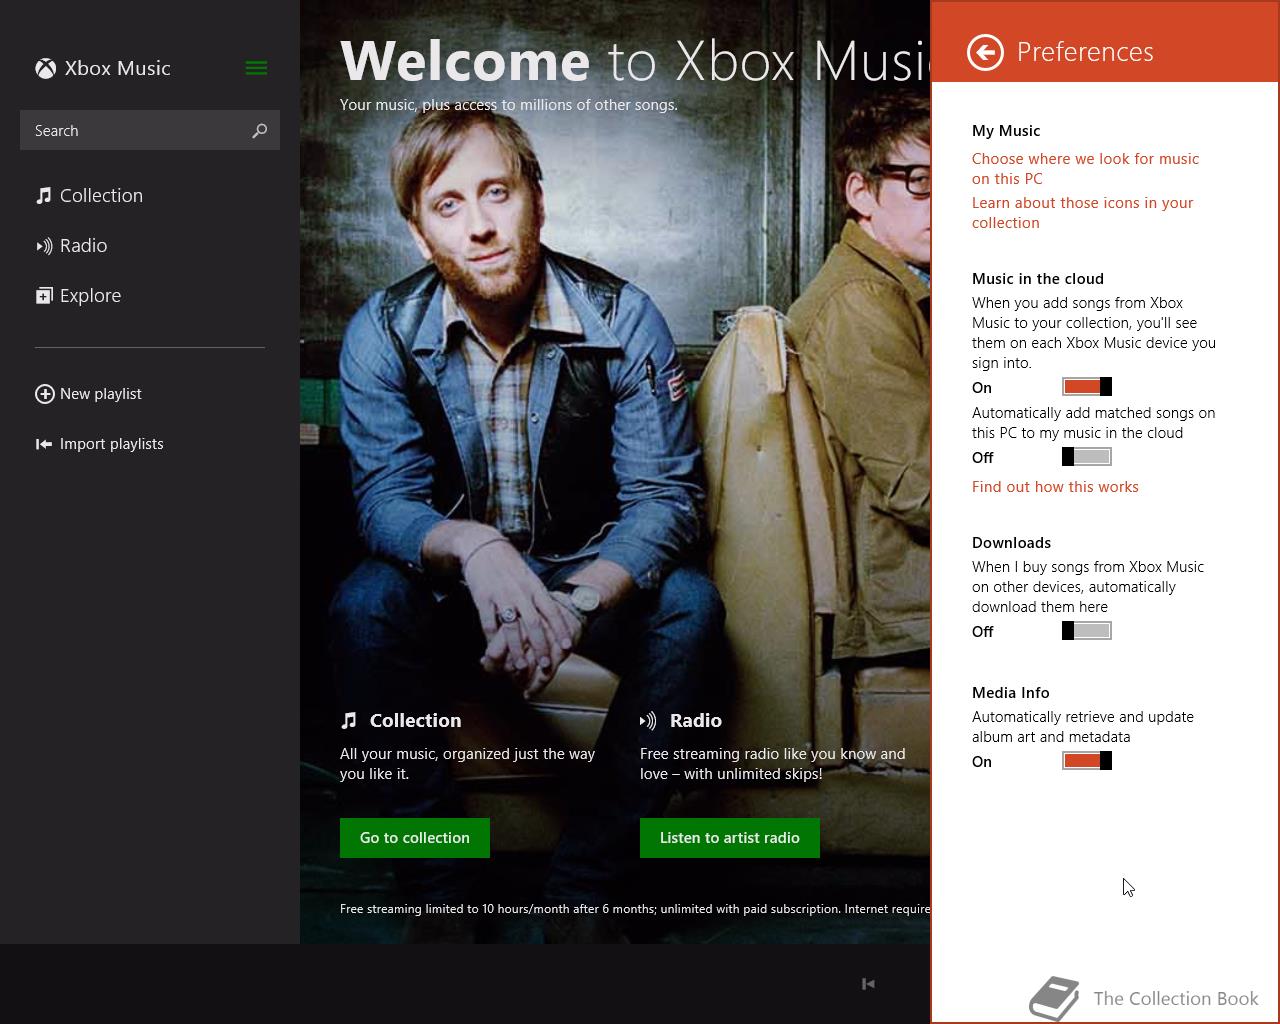This screenshot has width=1280, height=1024.
Task: Click the Xbox Music title text
Action: [118, 68]
